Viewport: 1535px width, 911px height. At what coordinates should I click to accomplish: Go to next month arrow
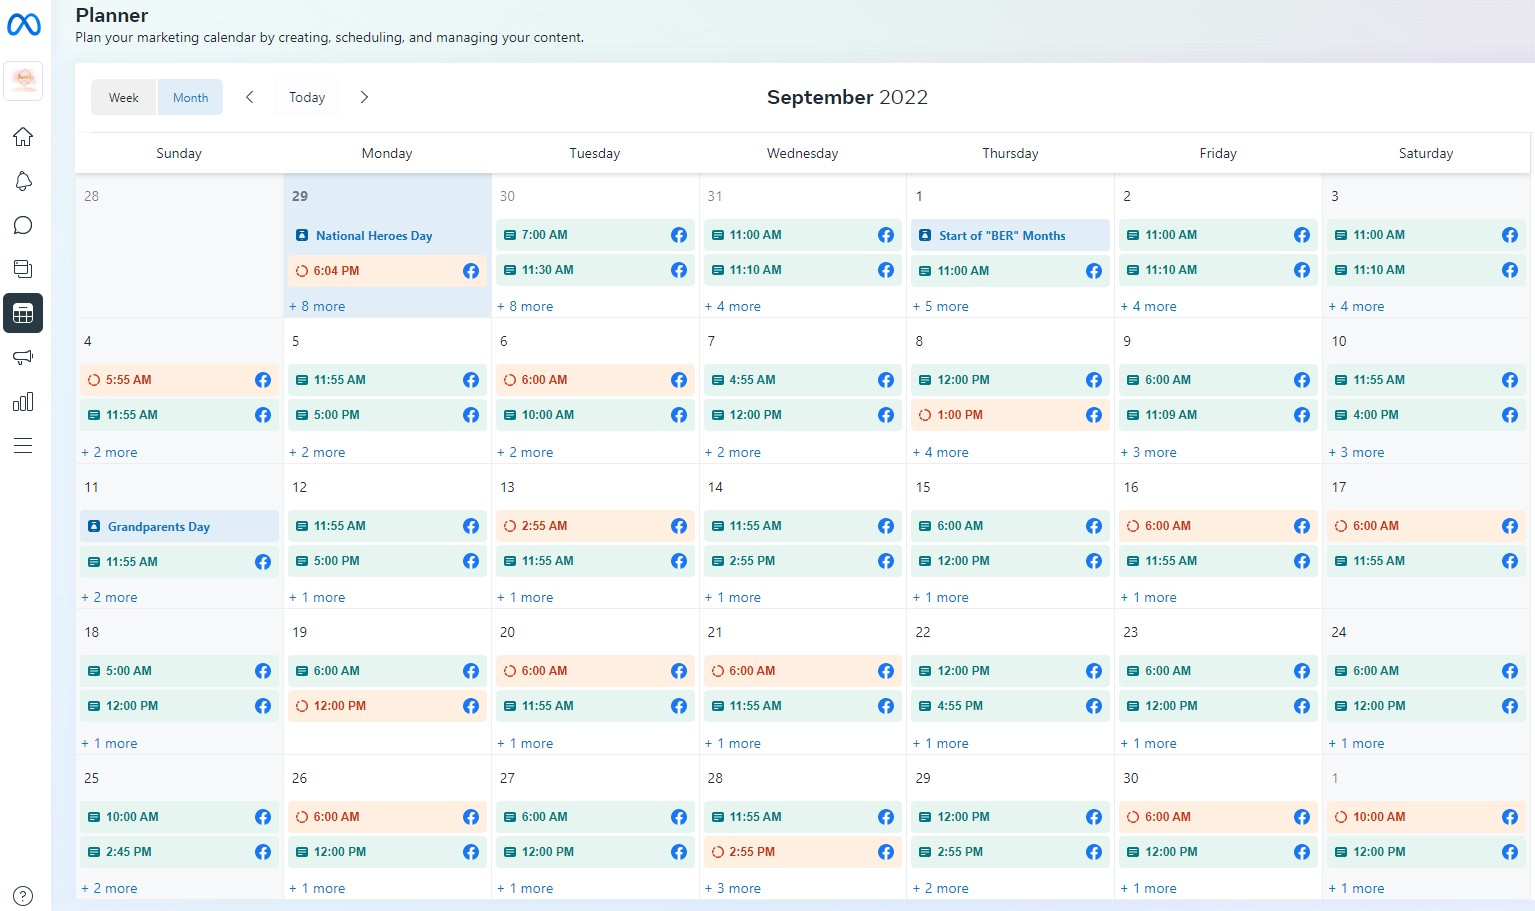point(364,97)
